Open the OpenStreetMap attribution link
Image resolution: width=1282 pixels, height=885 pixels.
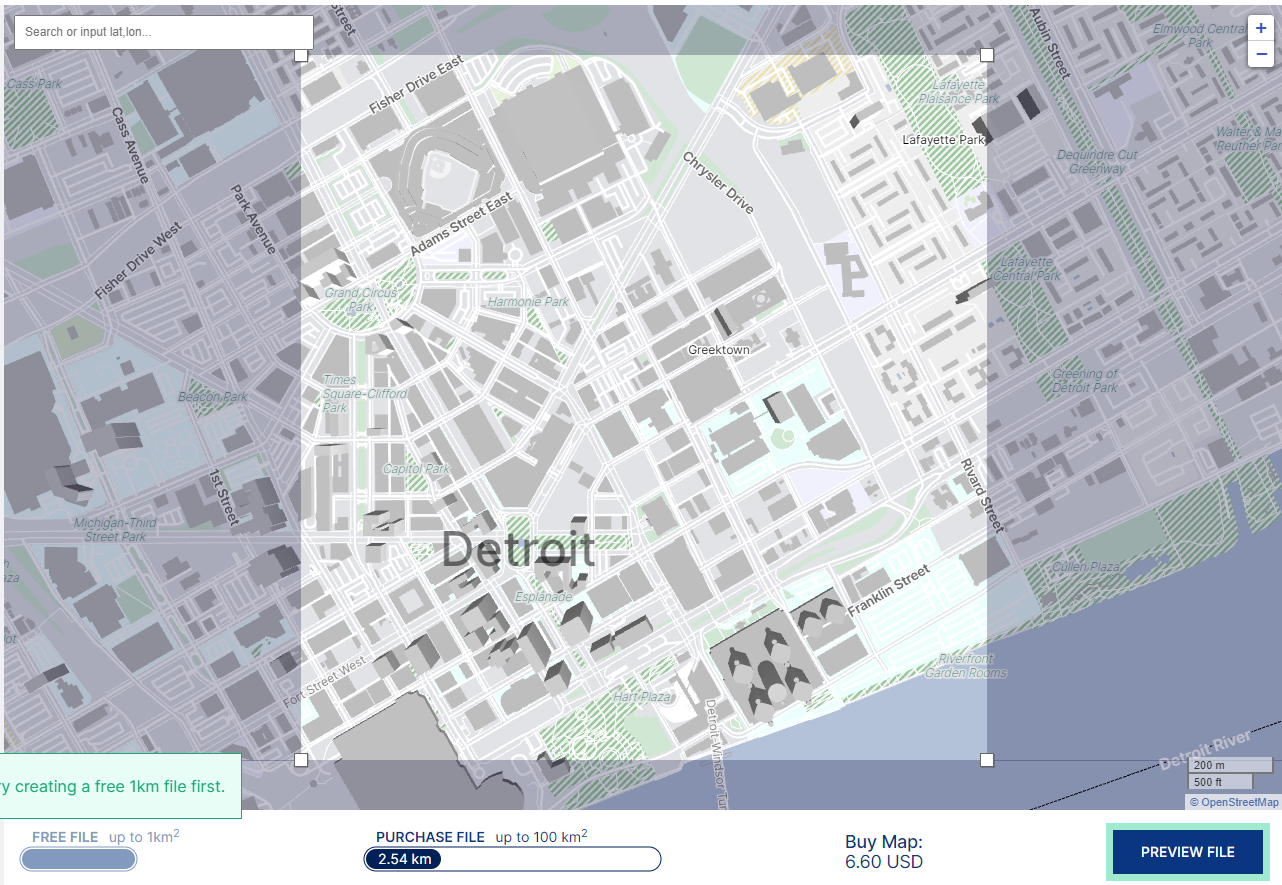[1235, 801]
